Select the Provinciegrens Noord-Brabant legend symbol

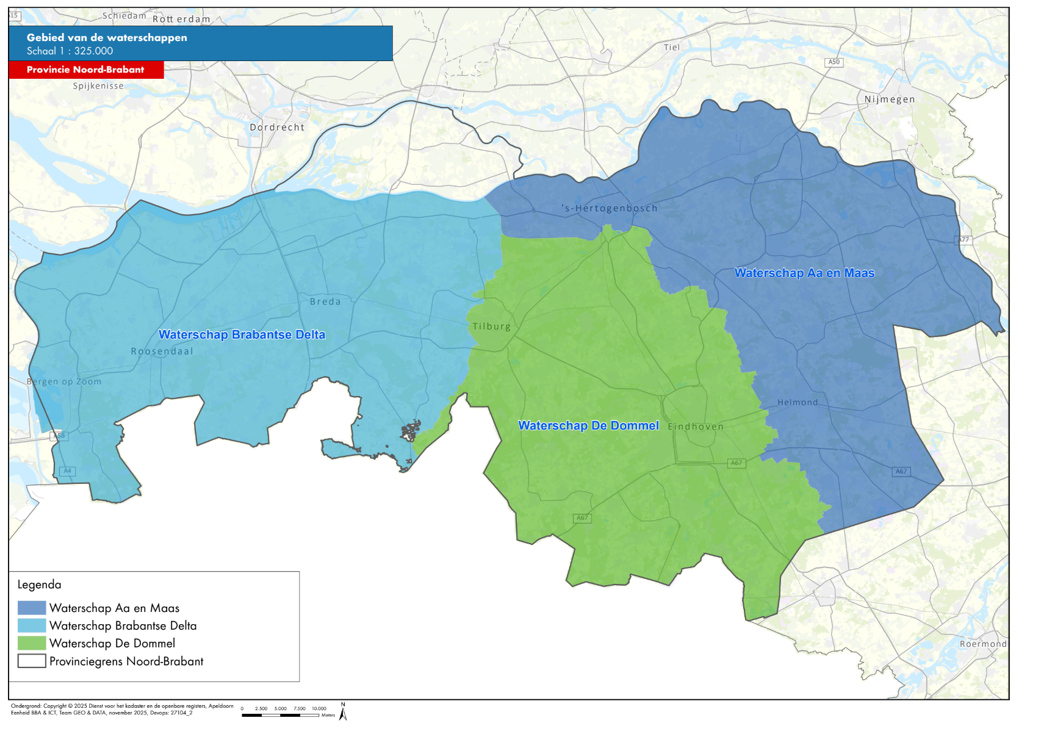[x=32, y=661]
